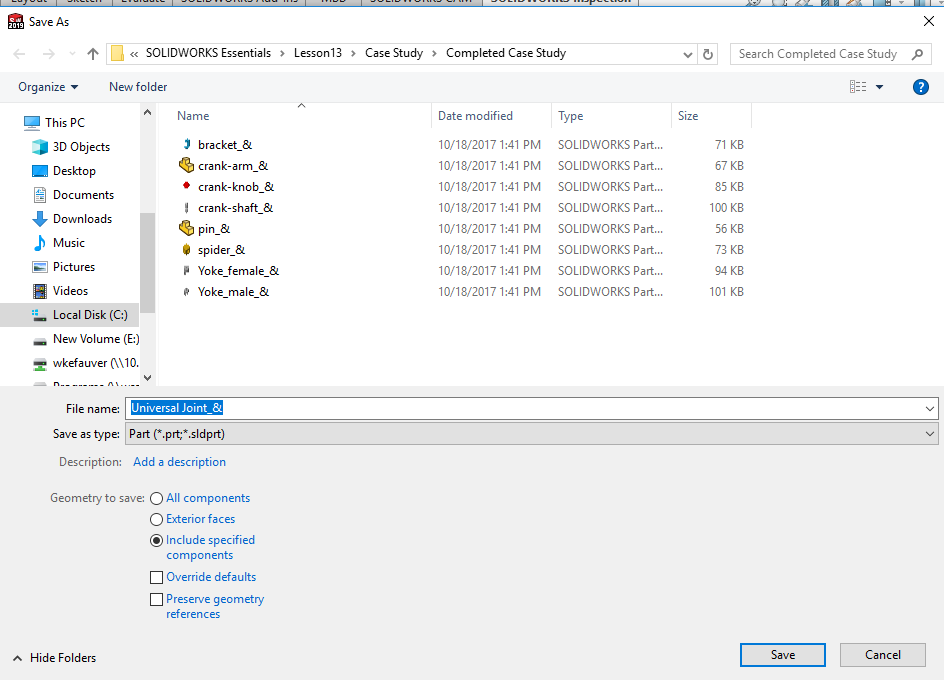The width and height of the screenshot is (944, 680).
Task: Click the search magnifier icon
Action: pyautogui.click(x=918, y=54)
